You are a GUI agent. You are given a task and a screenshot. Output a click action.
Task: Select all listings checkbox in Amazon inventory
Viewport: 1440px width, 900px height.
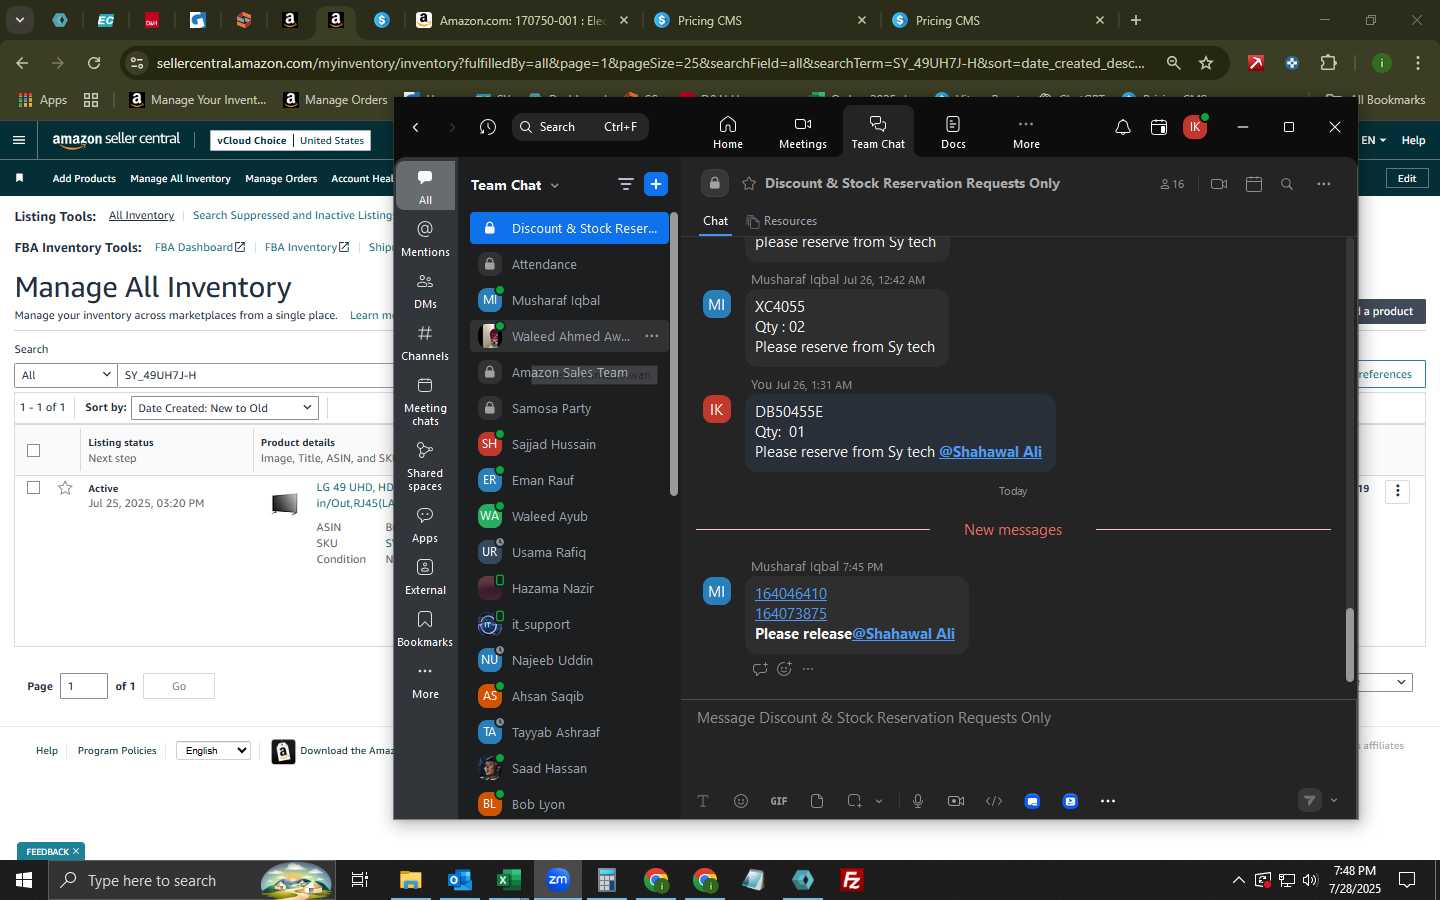tap(33, 450)
